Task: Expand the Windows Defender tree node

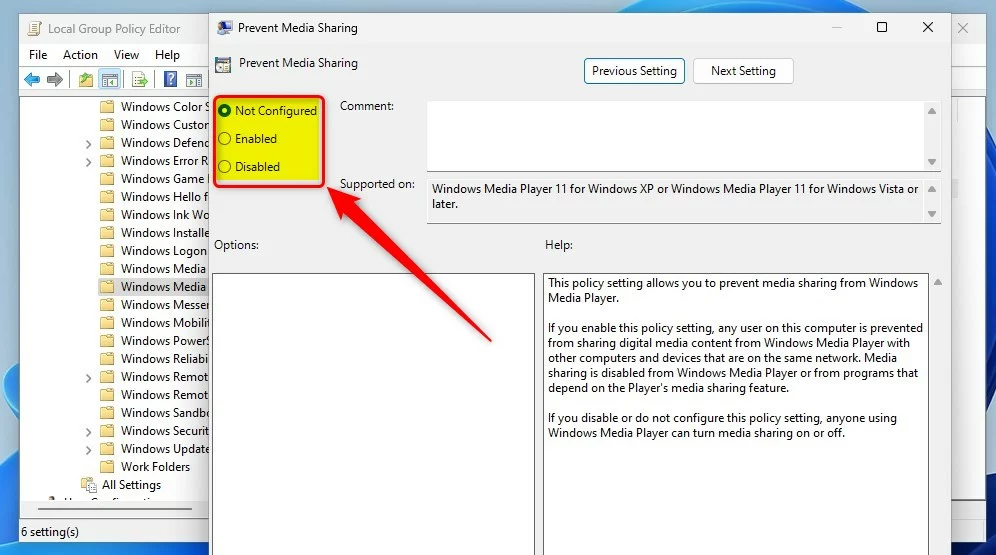Action: click(x=88, y=144)
